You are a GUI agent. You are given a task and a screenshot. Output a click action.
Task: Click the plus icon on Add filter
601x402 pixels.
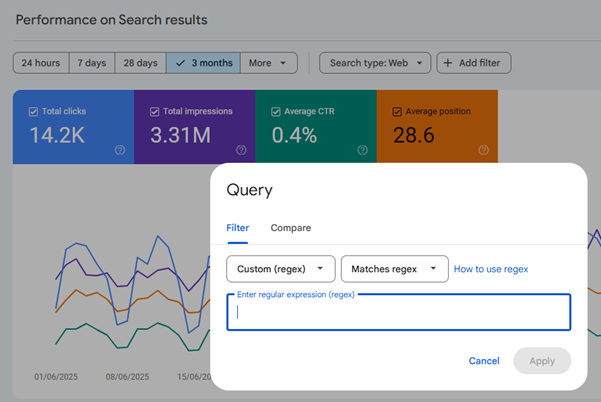tap(448, 63)
